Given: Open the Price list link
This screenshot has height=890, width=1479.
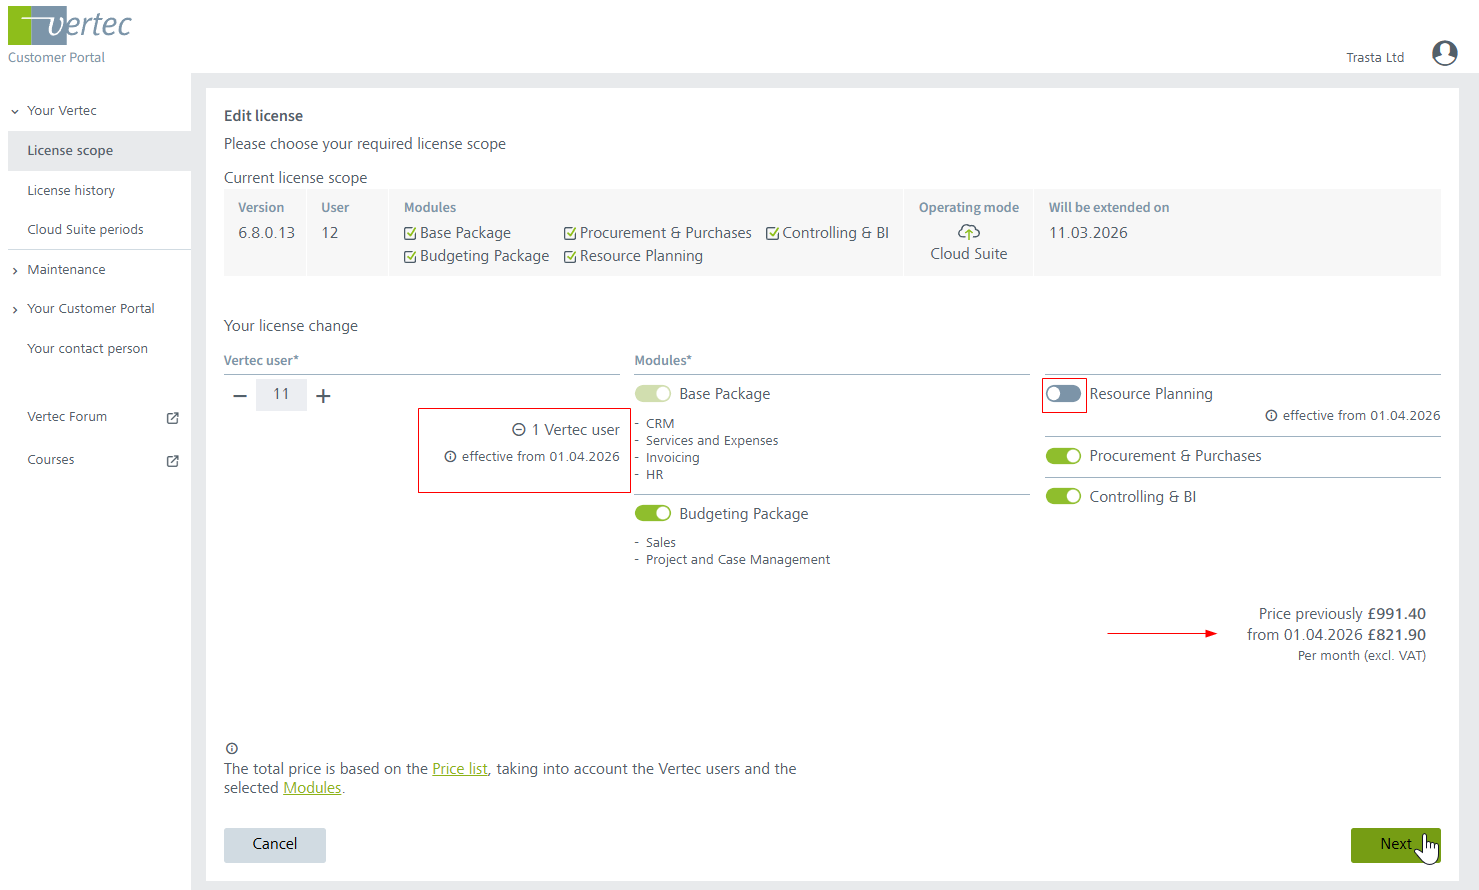Looking at the screenshot, I should click(x=459, y=769).
